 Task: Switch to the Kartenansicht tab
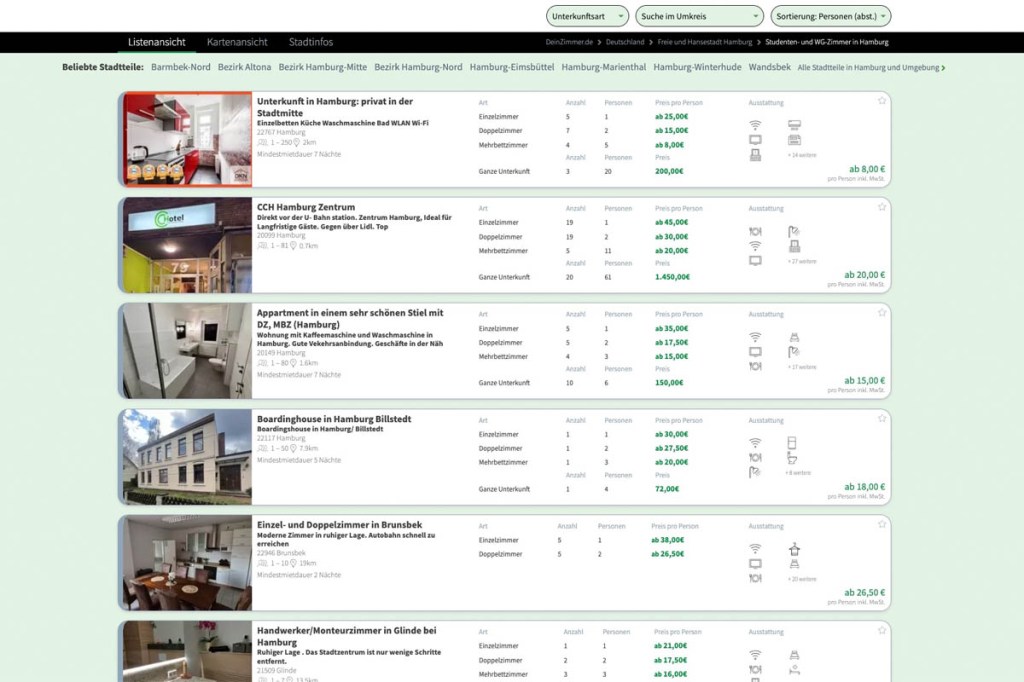tap(237, 42)
